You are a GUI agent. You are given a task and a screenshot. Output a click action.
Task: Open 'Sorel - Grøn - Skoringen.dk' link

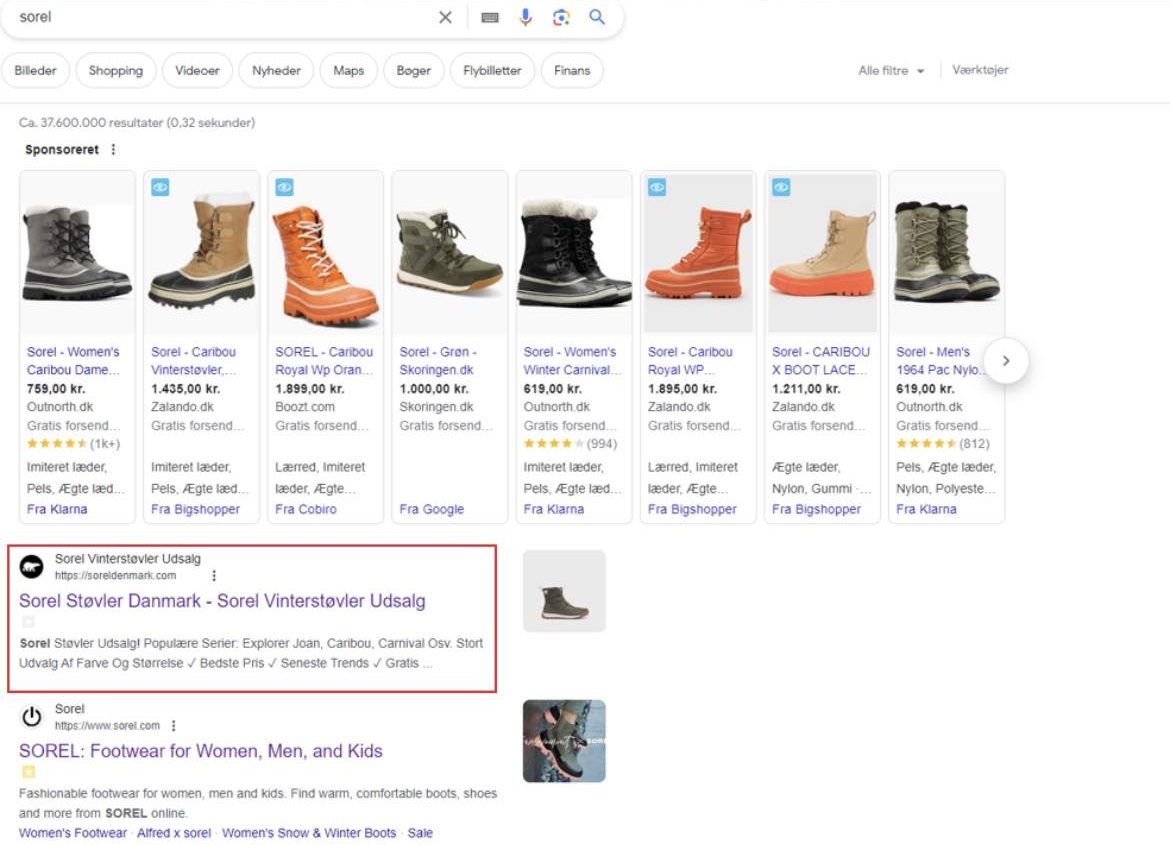click(x=438, y=361)
